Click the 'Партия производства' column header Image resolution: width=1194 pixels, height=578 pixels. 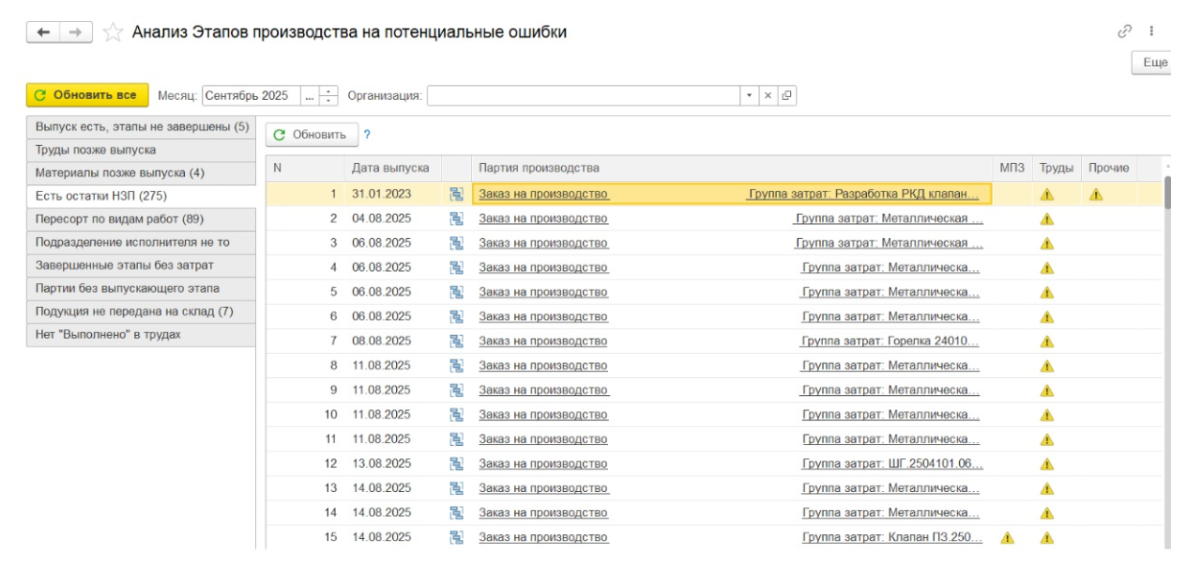732,168
